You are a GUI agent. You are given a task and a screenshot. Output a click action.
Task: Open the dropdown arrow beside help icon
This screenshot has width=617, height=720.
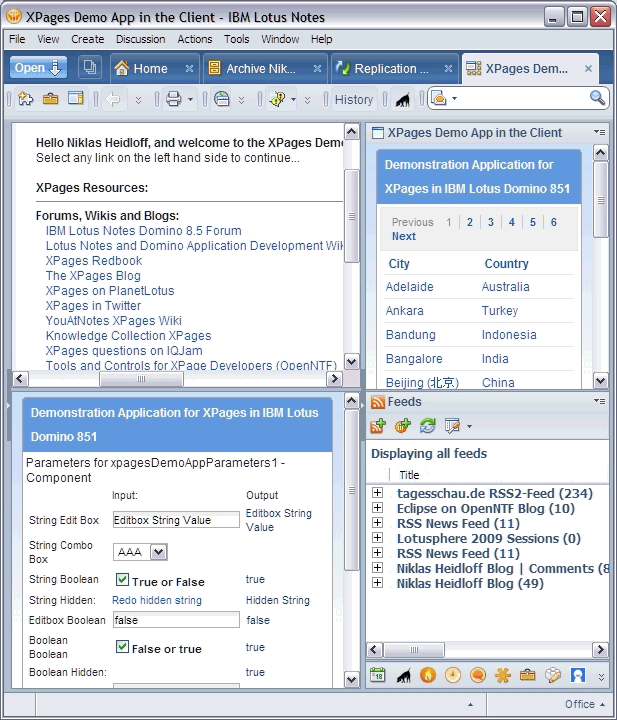[293, 99]
